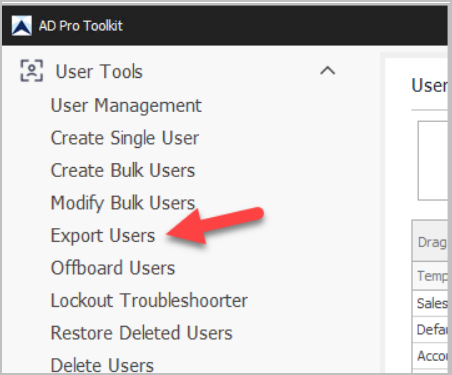Select the Defa row in the table
This screenshot has height=375, width=452.
click(x=430, y=330)
